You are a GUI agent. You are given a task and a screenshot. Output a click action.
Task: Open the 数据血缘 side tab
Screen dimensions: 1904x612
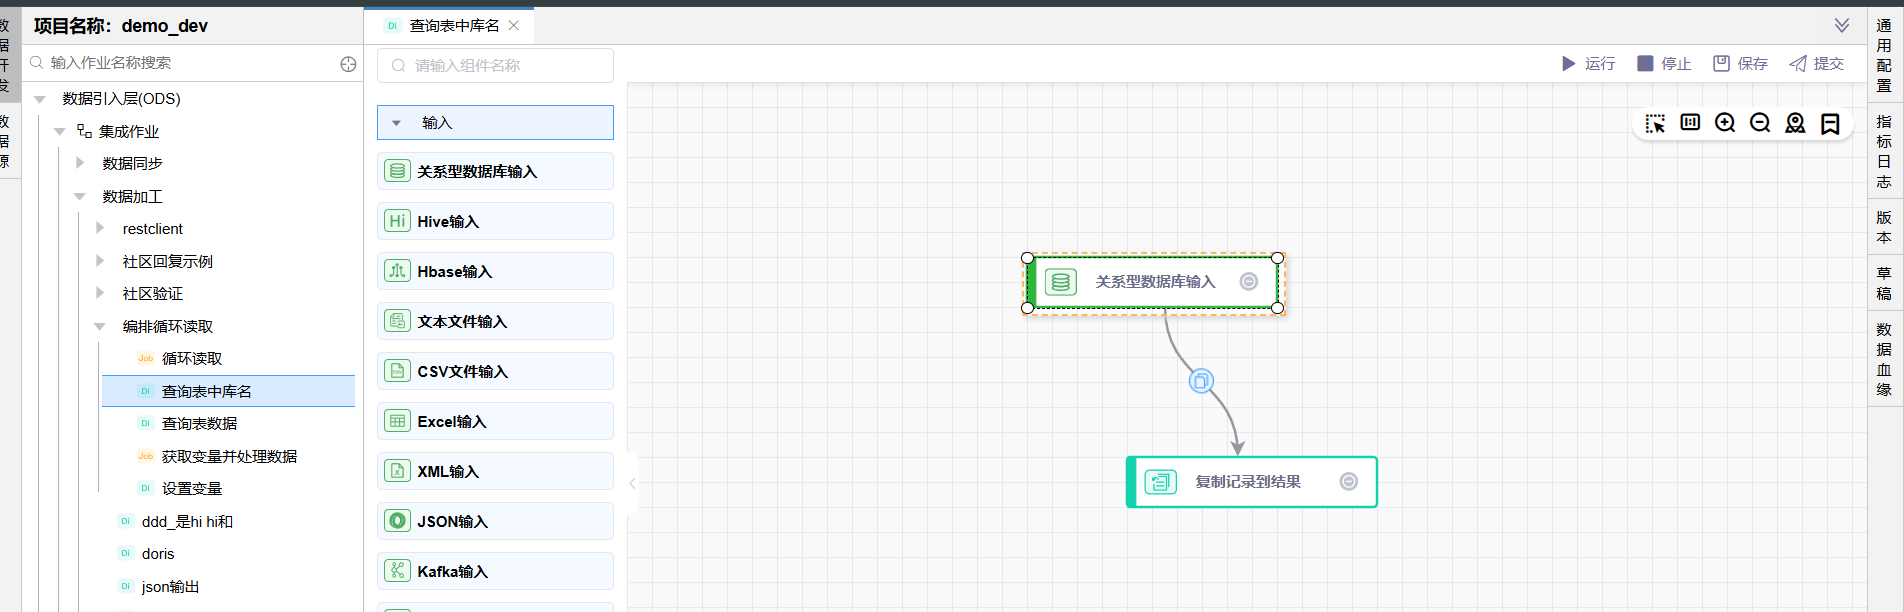click(1884, 359)
